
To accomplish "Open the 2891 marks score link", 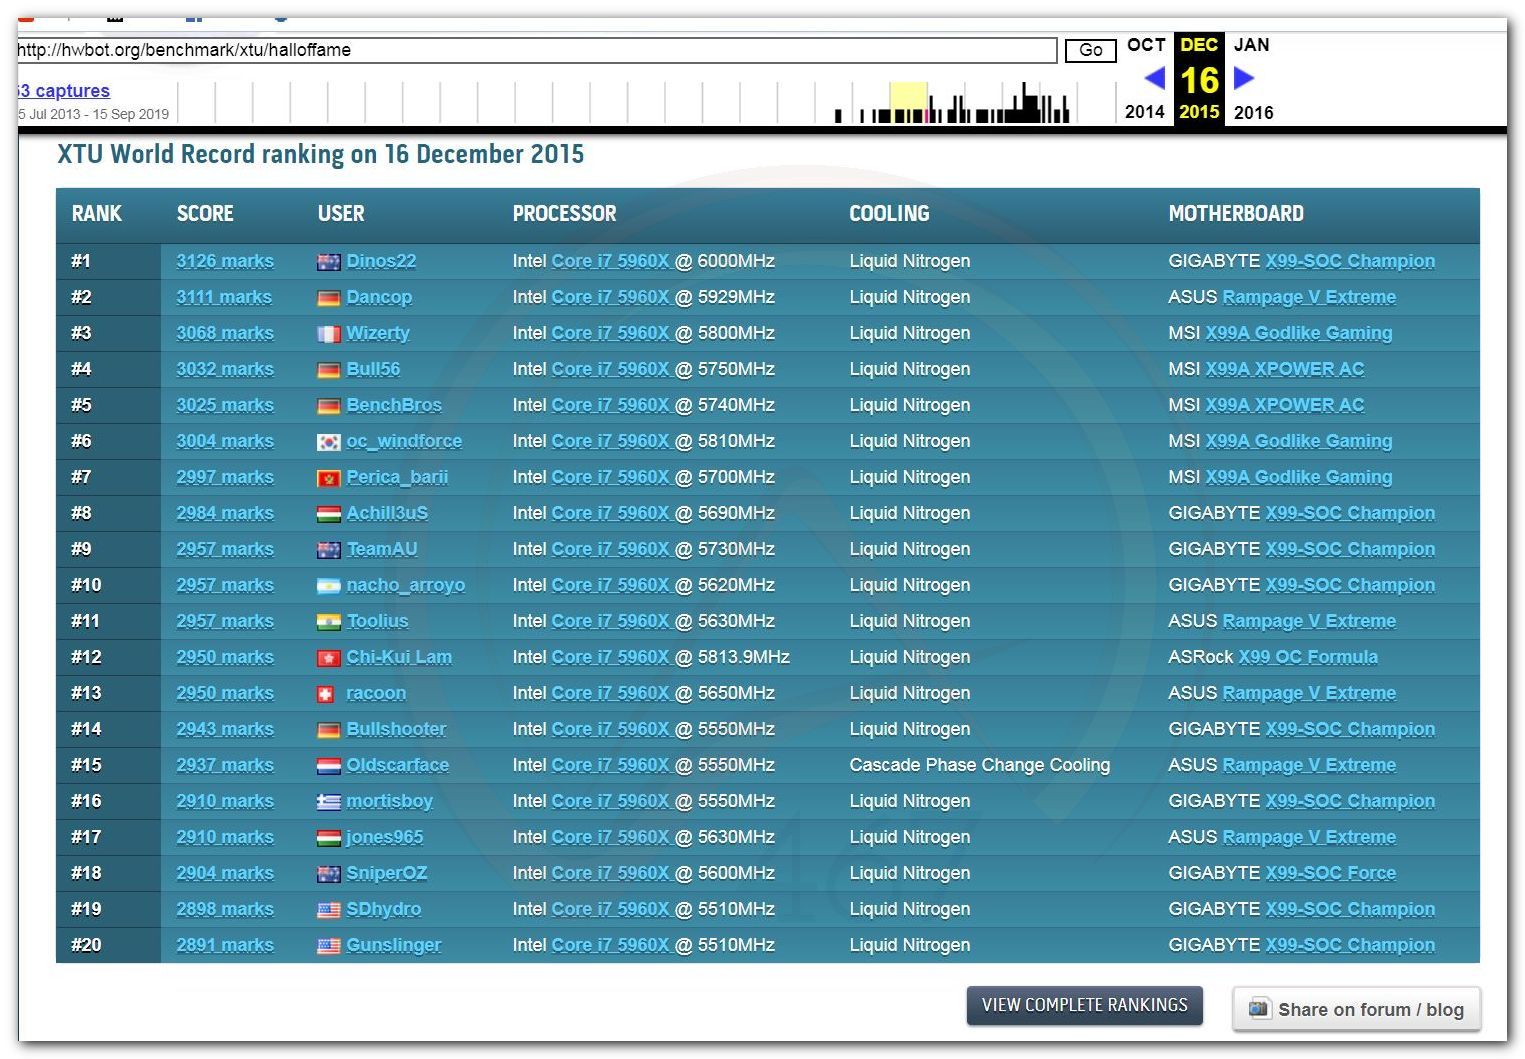I will tap(225, 945).
